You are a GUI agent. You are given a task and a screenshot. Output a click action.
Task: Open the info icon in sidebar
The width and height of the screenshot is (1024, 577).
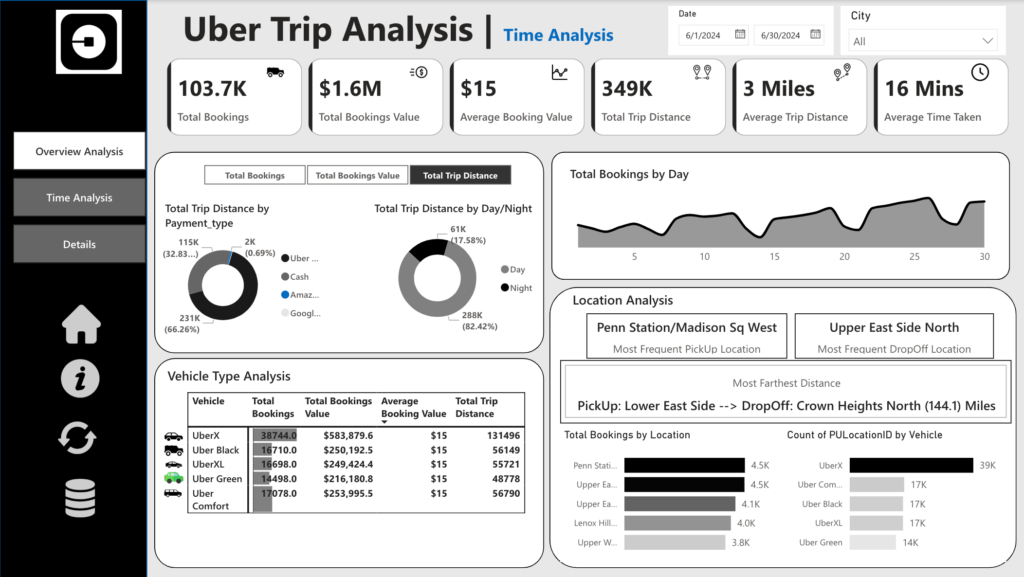point(80,379)
